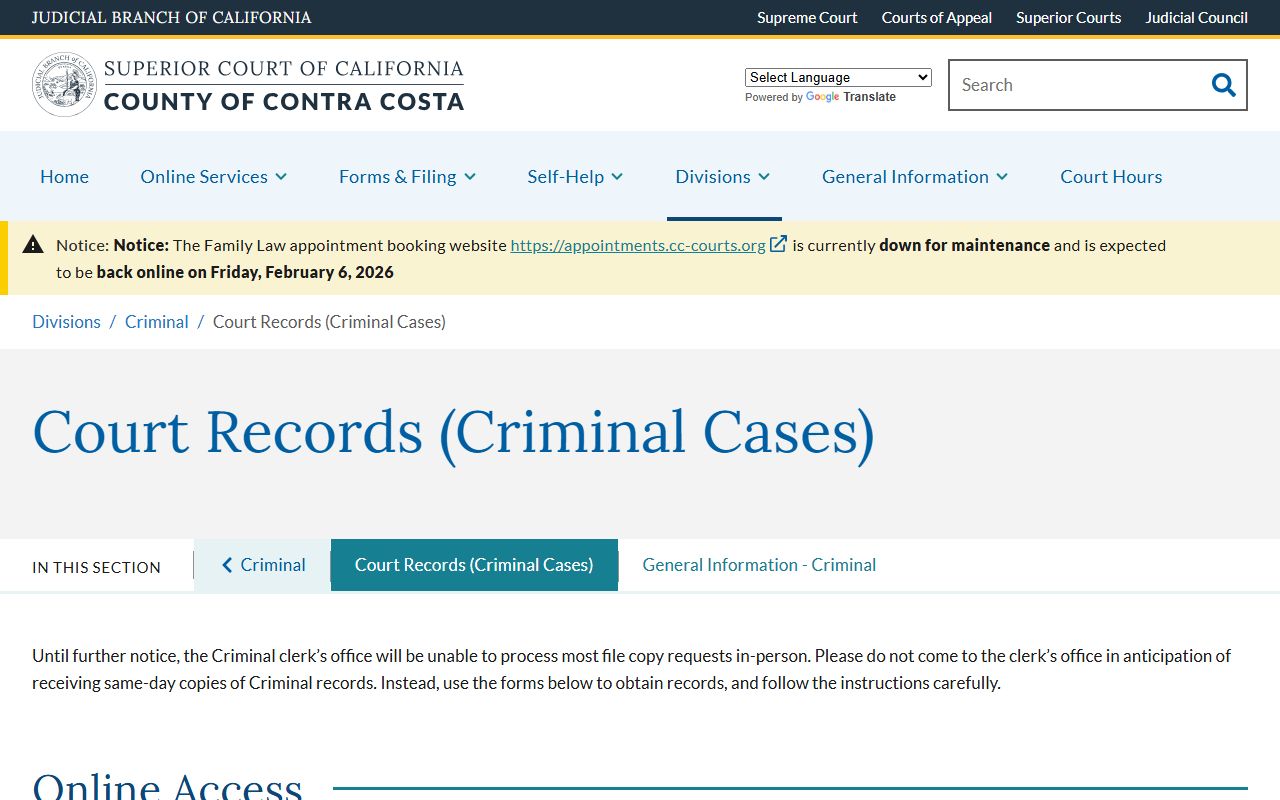Click the IN THIS SECTION label
The width and height of the screenshot is (1280, 800).
pos(96,567)
